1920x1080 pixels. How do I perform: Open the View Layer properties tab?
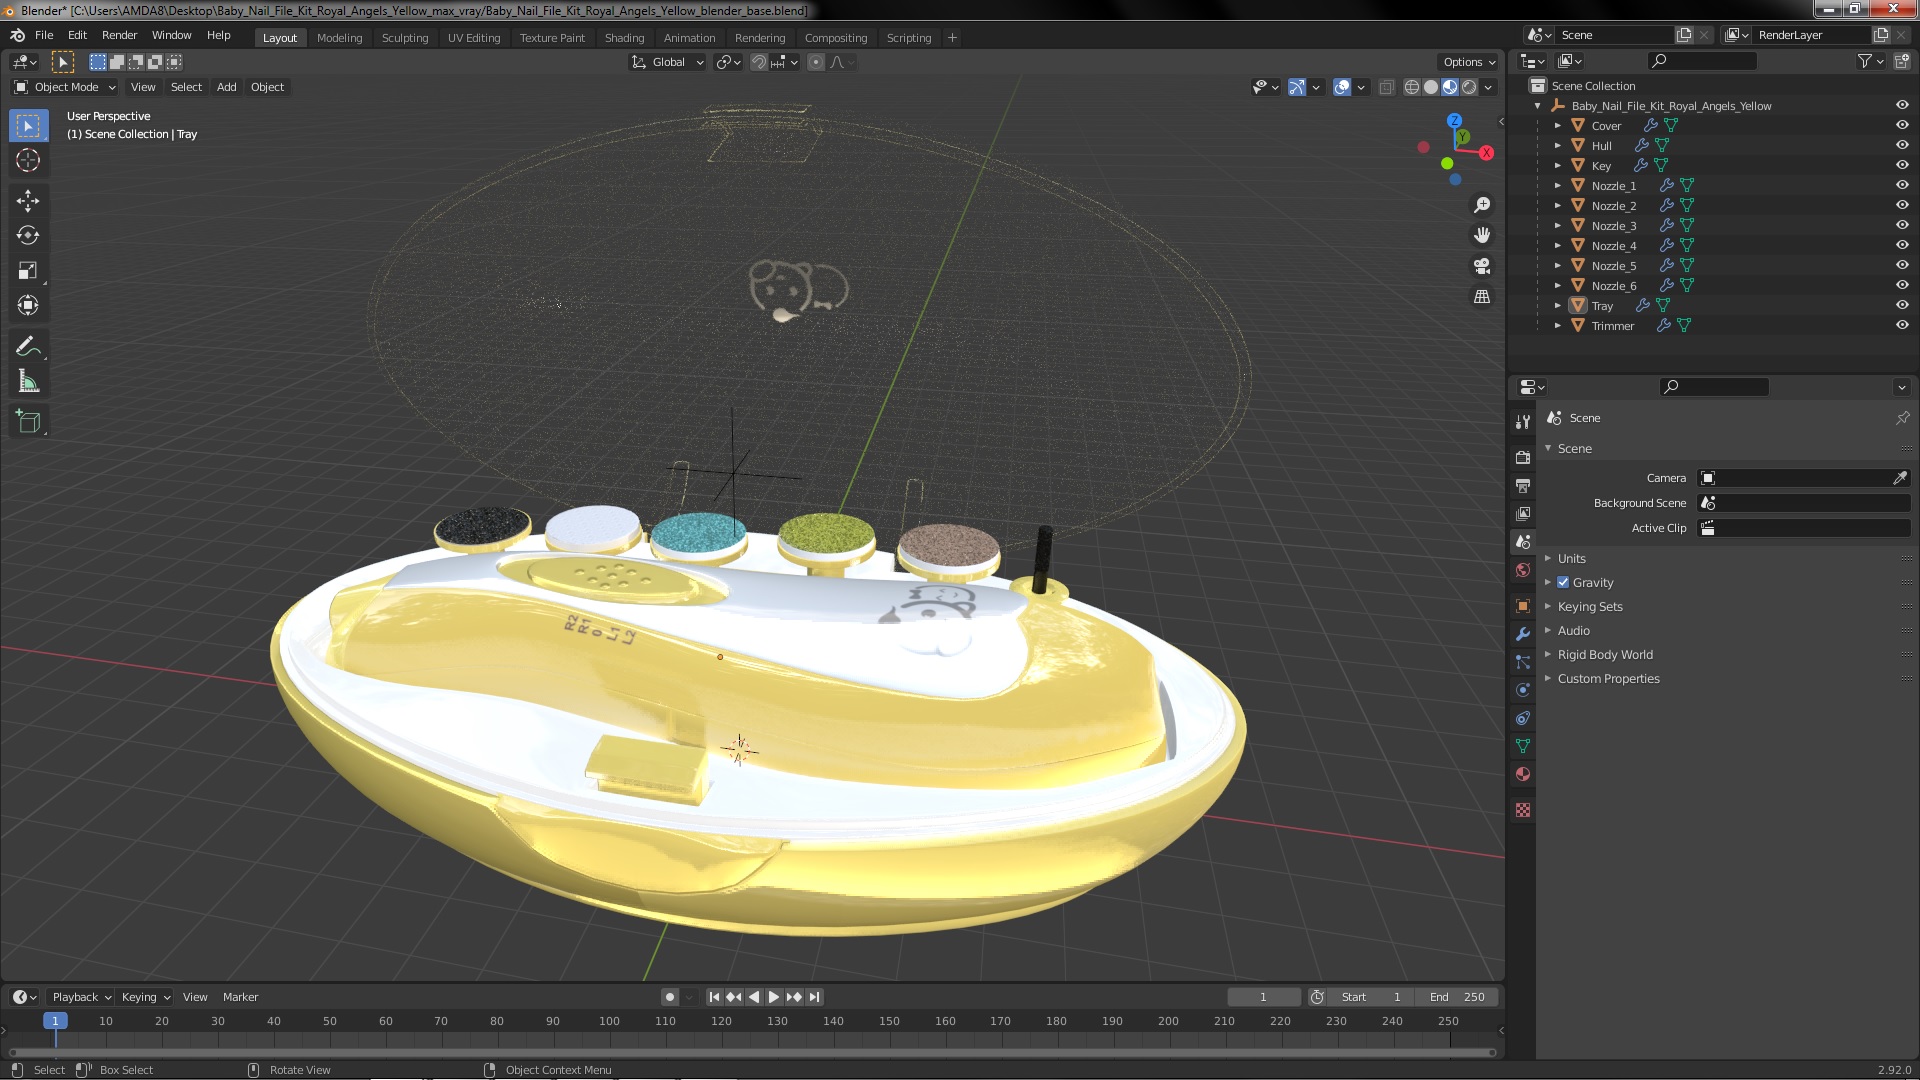[1523, 513]
